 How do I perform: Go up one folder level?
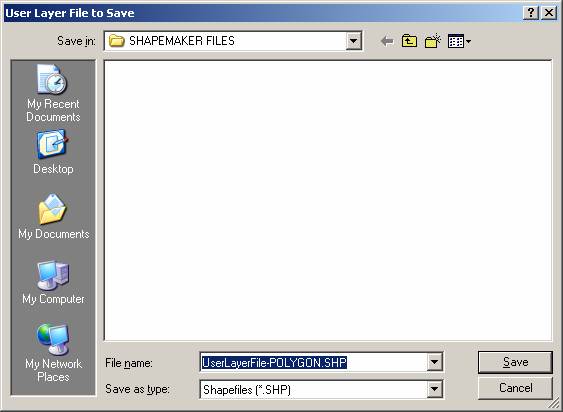click(409, 41)
